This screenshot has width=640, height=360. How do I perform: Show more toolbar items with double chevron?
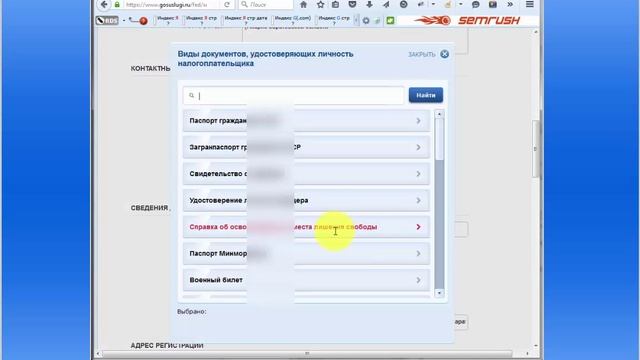click(510, 4)
